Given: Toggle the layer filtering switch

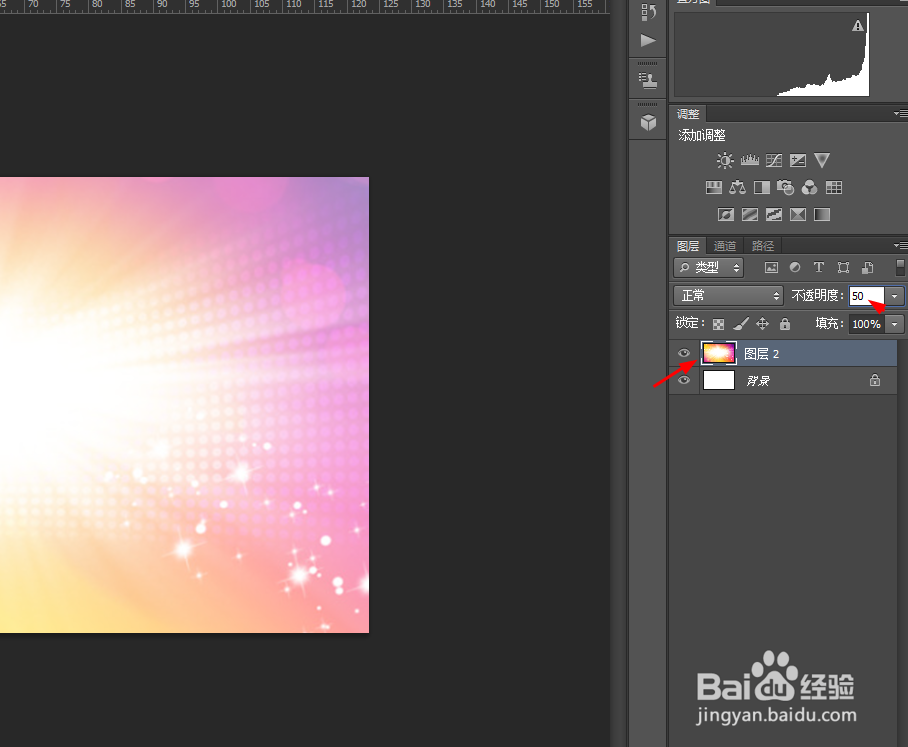Looking at the screenshot, I should click(900, 268).
